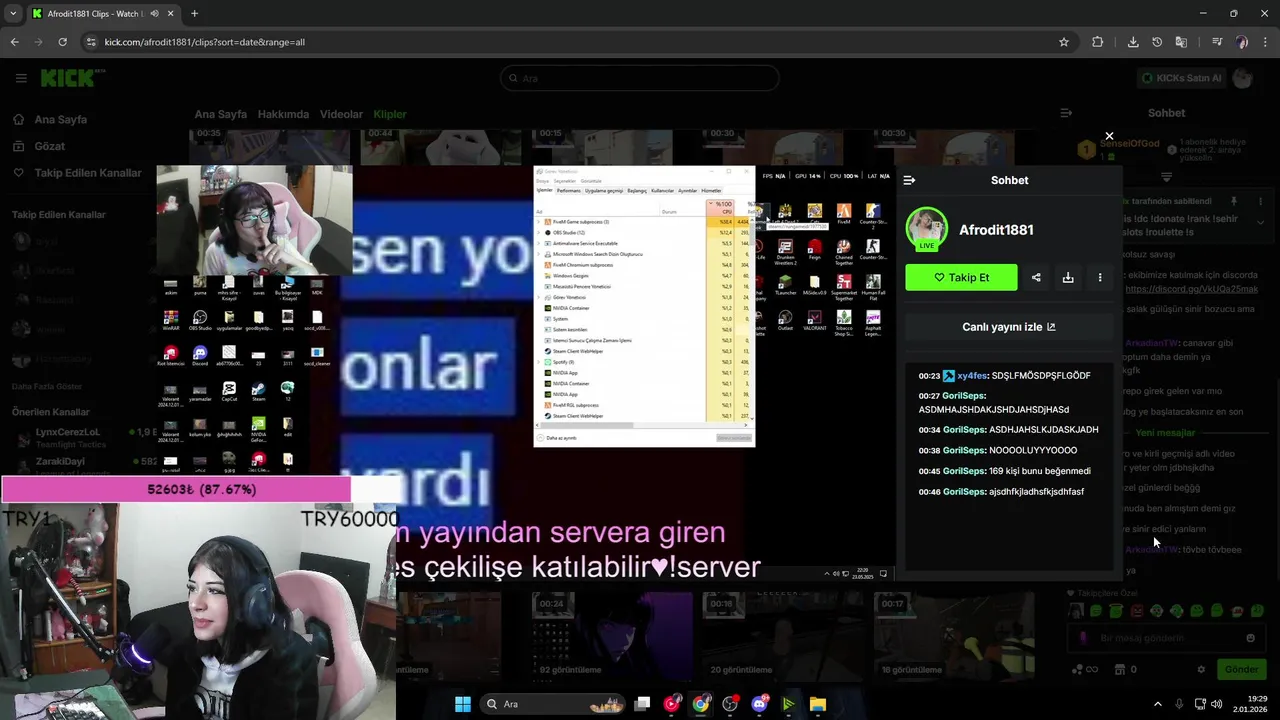The width and height of the screenshot is (1280, 720).
Task: Click 'Yeni mesajlar' new messages indicator
Action: coord(1165,433)
